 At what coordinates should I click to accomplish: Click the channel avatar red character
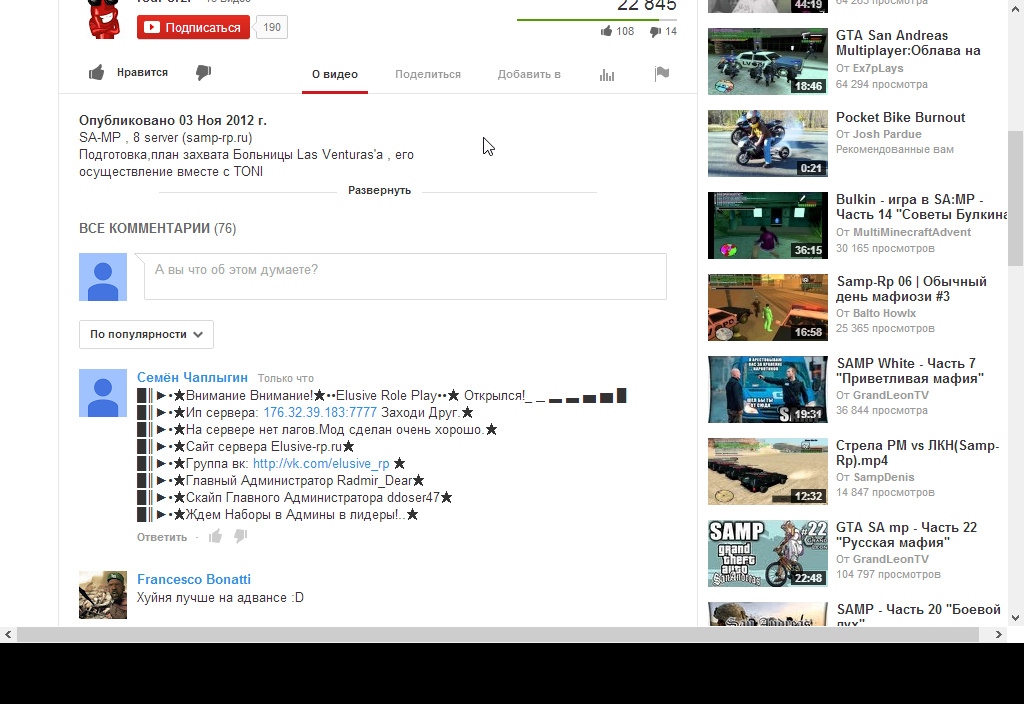pyautogui.click(x=103, y=19)
